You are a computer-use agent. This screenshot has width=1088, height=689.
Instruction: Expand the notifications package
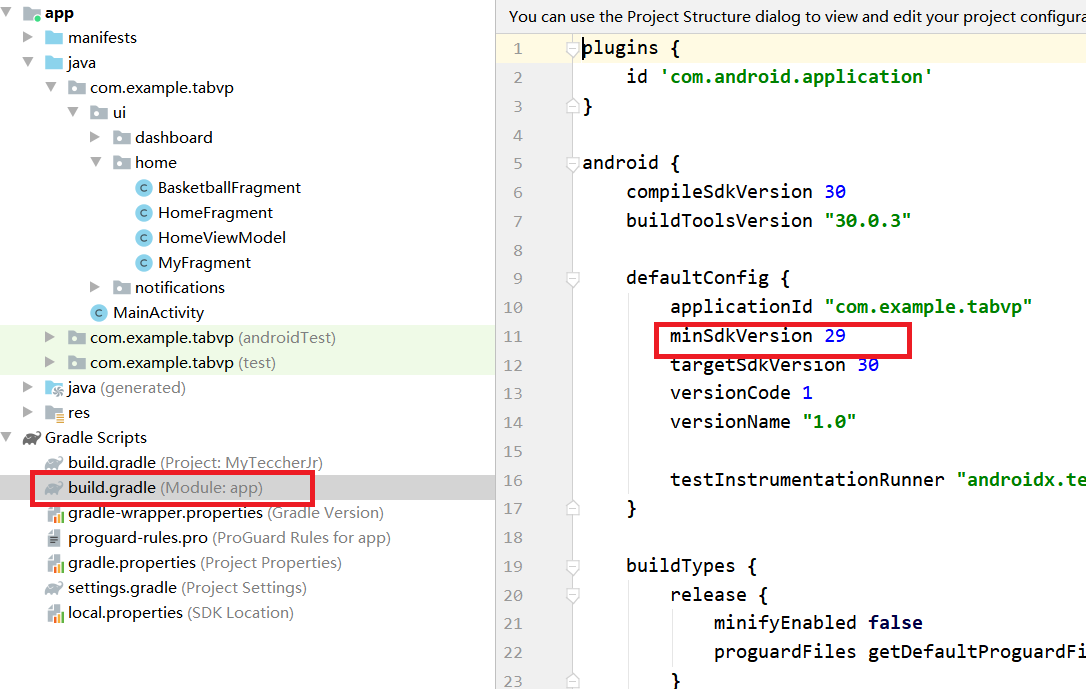point(96,287)
